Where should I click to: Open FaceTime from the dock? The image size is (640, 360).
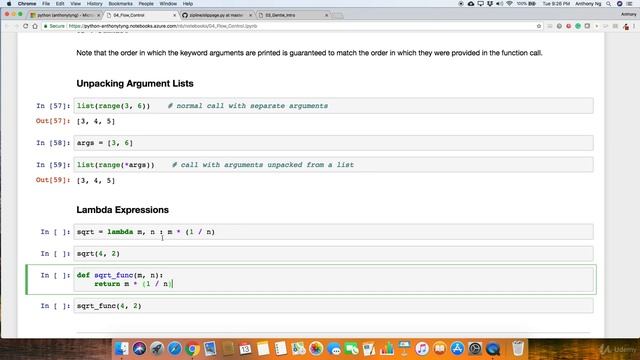351,349
